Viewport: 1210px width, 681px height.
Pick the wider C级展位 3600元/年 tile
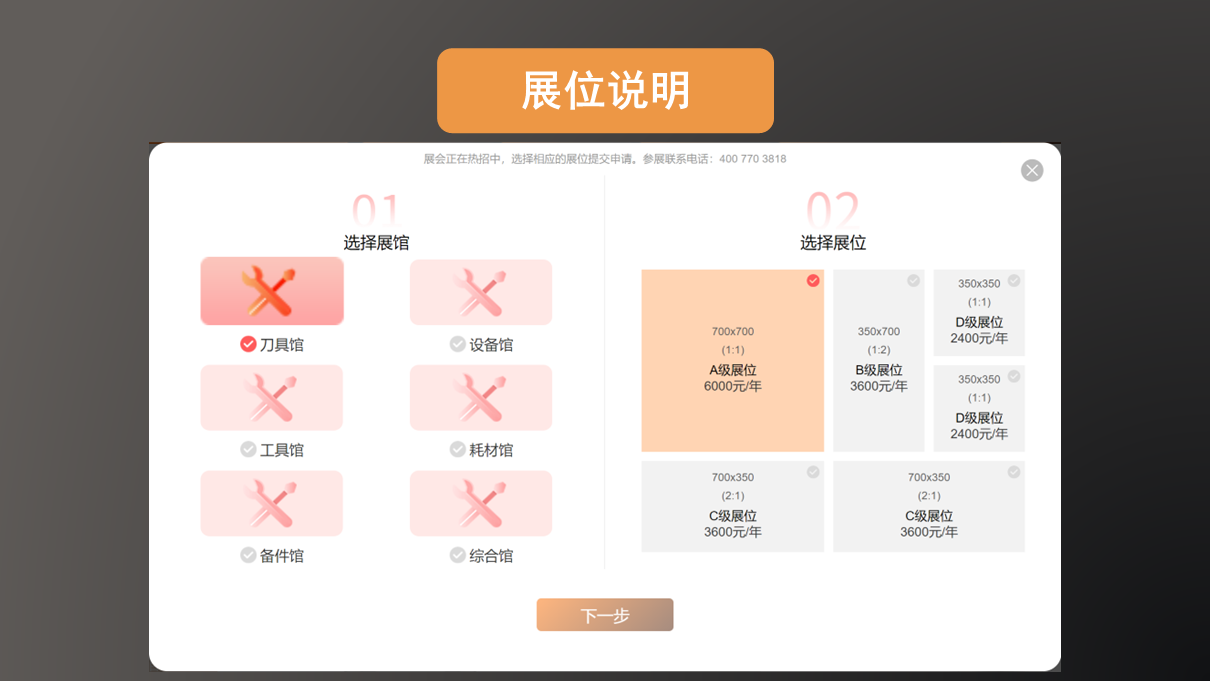[929, 507]
